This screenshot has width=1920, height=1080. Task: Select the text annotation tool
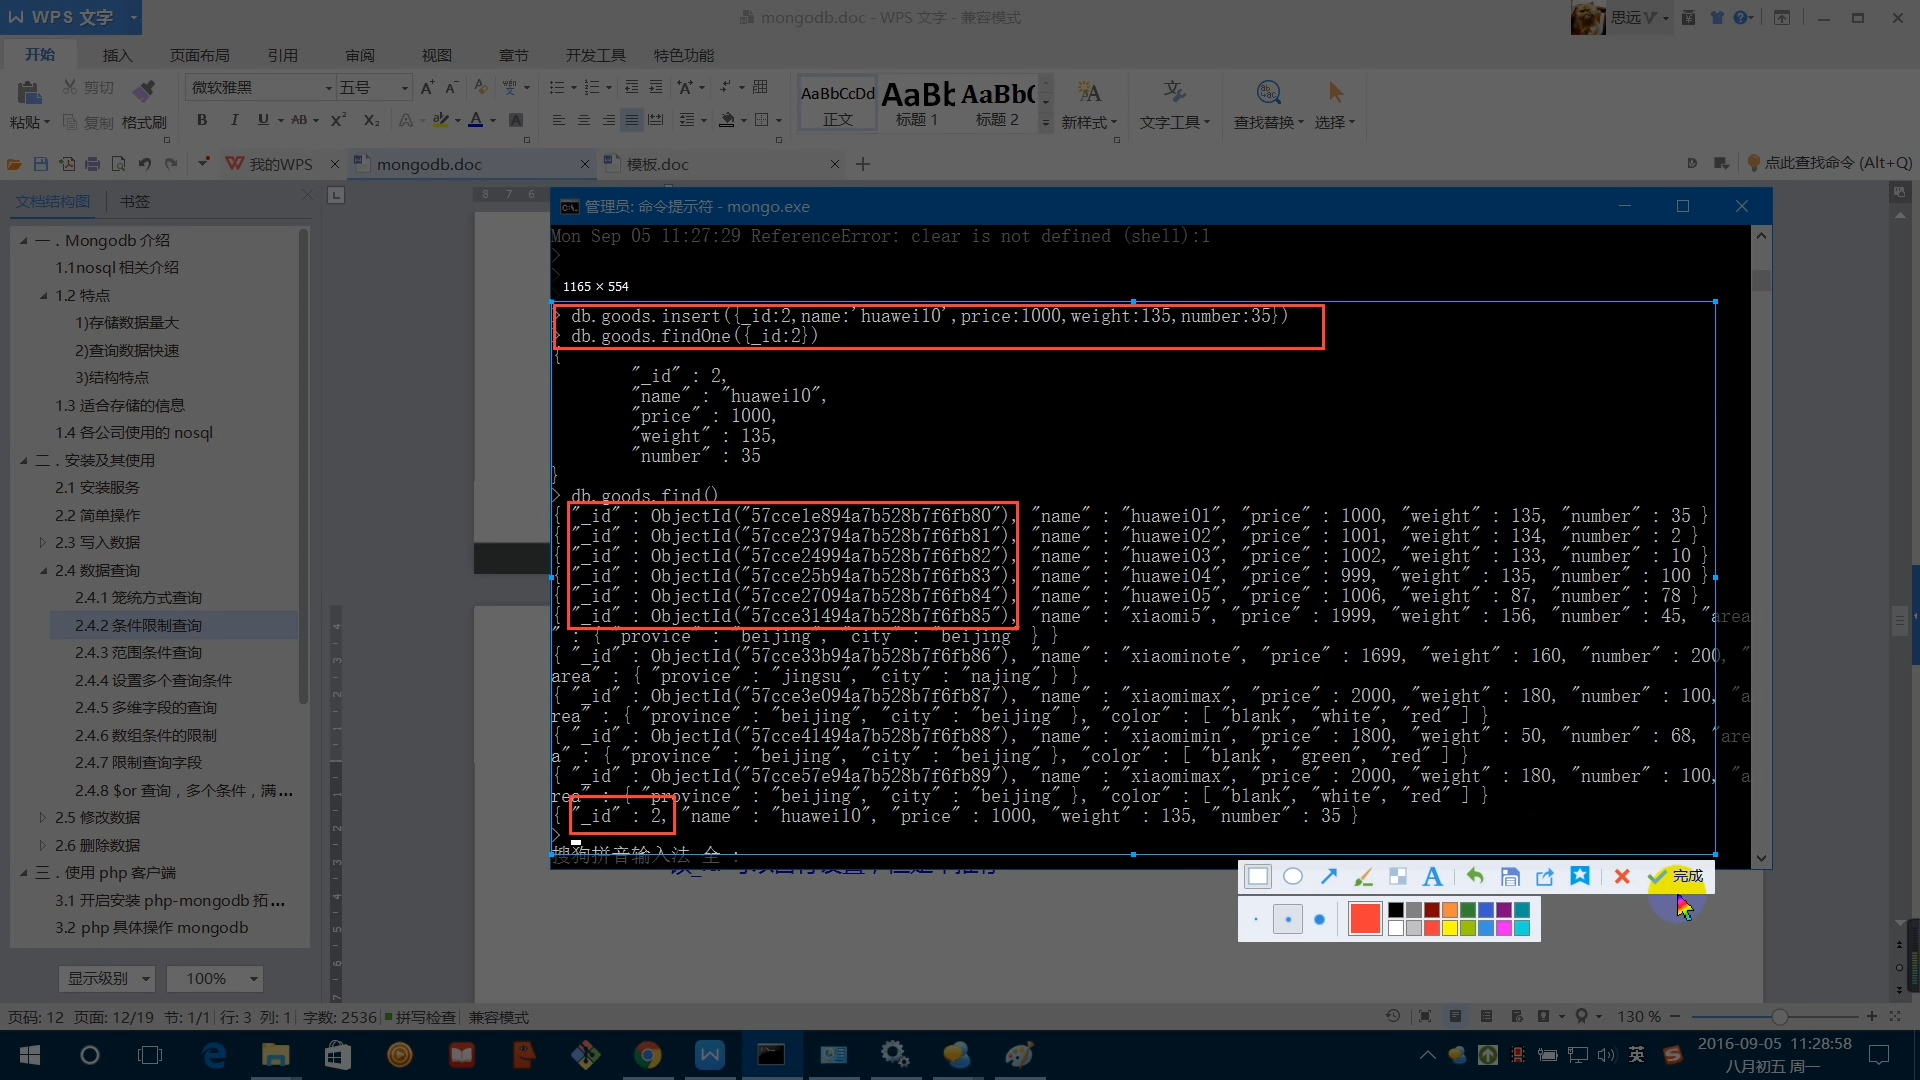(1432, 877)
